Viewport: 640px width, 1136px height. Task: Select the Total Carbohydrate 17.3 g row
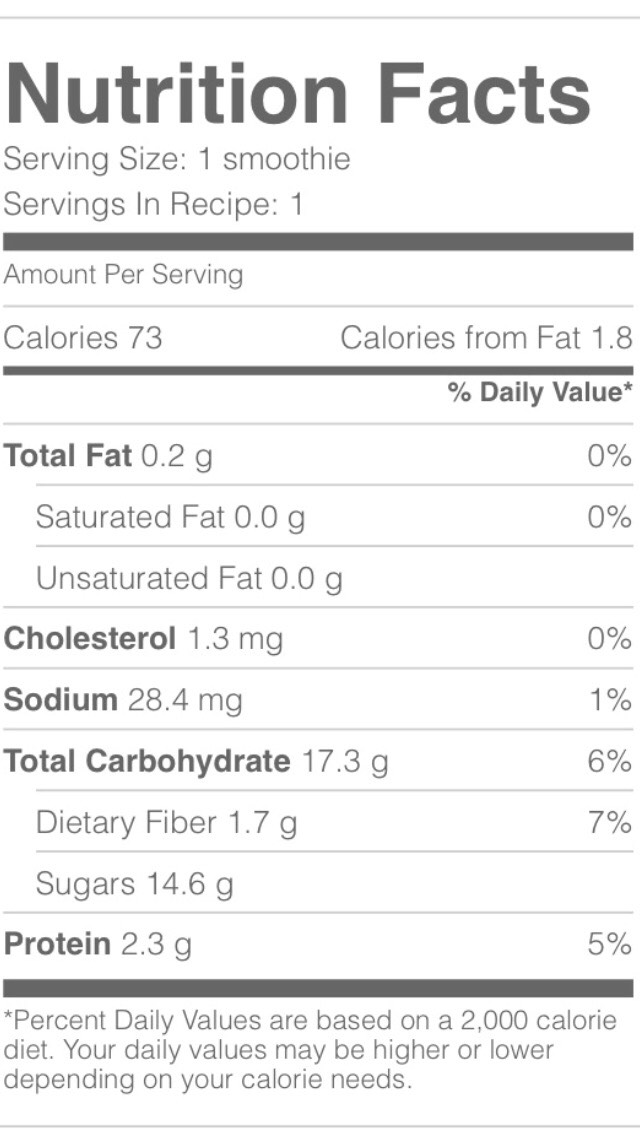tap(318, 761)
